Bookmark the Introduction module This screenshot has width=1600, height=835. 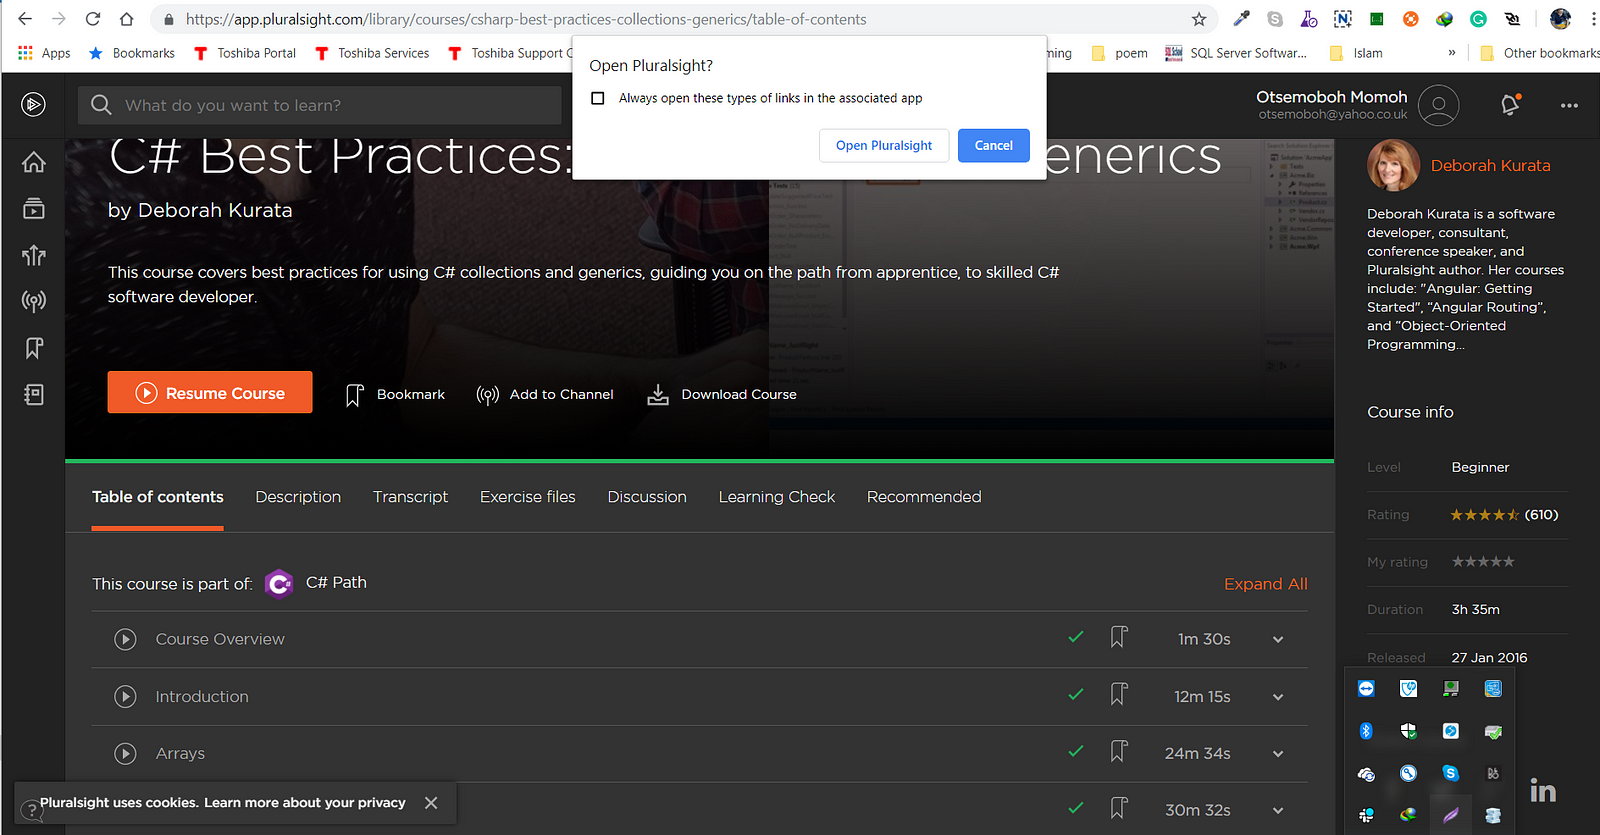coord(1119,695)
